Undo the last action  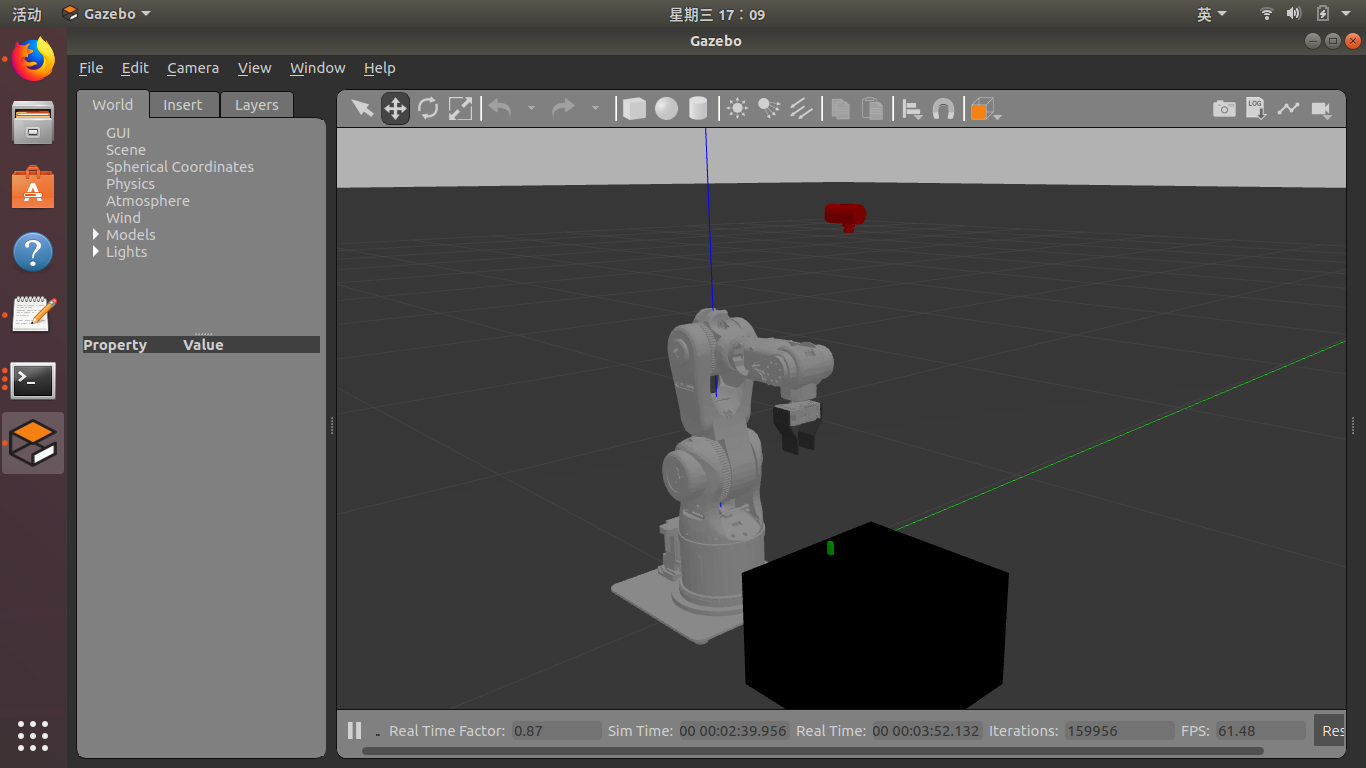(x=500, y=108)
